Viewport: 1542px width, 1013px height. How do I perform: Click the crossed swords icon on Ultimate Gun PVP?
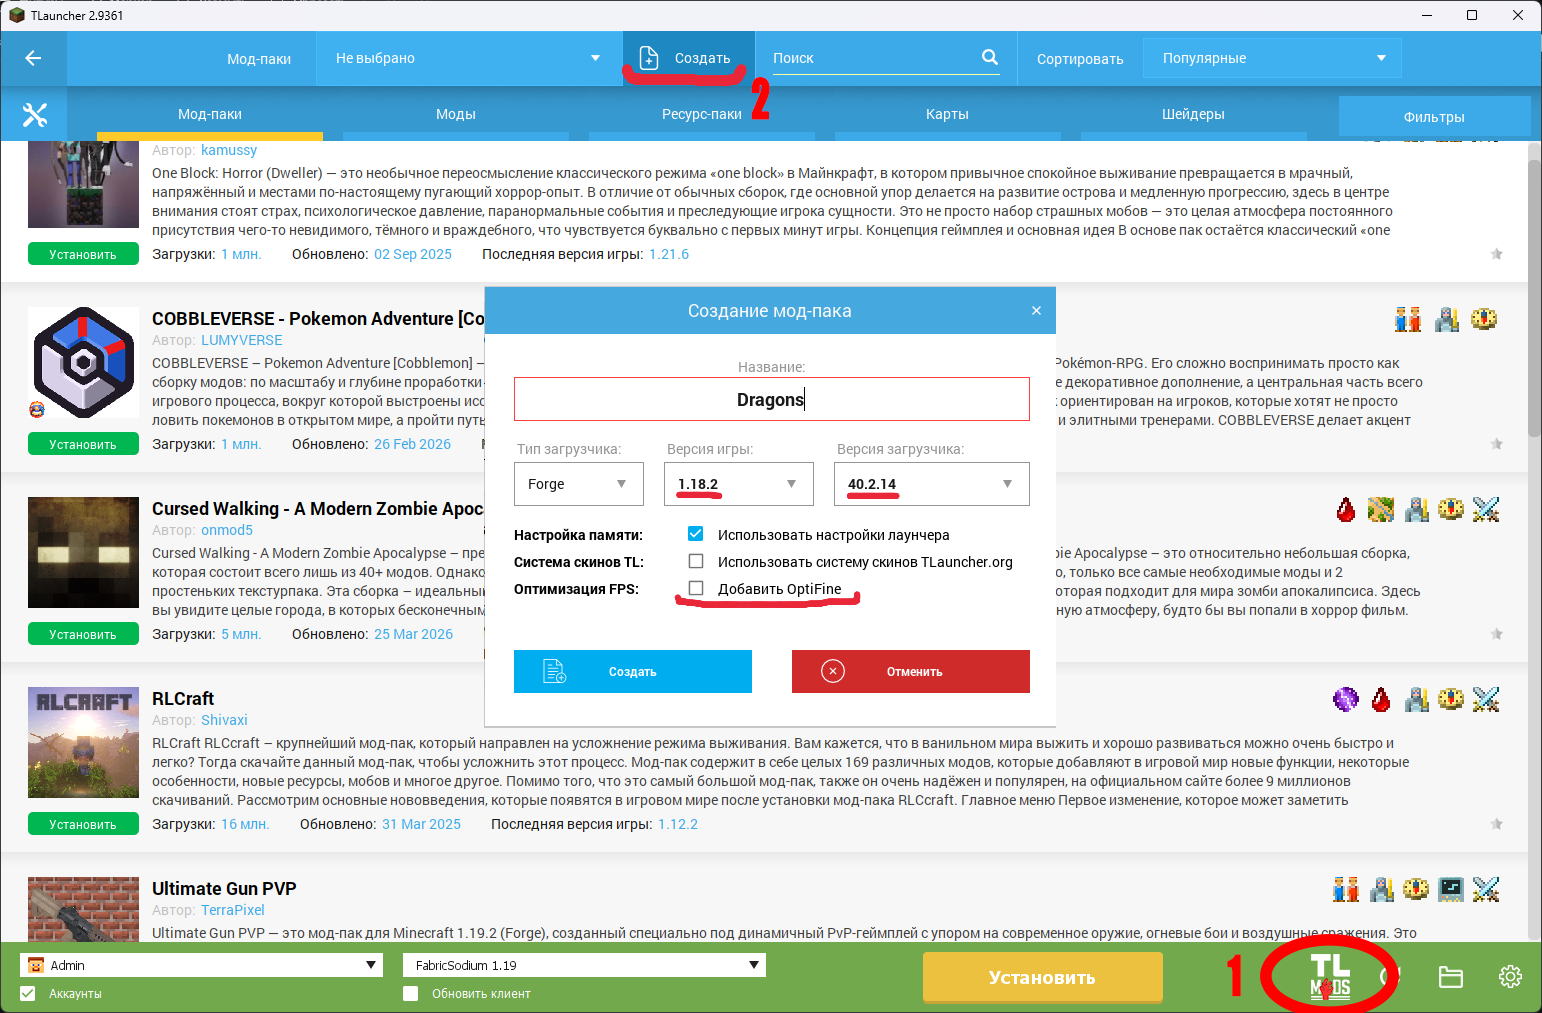[1486, 889]
